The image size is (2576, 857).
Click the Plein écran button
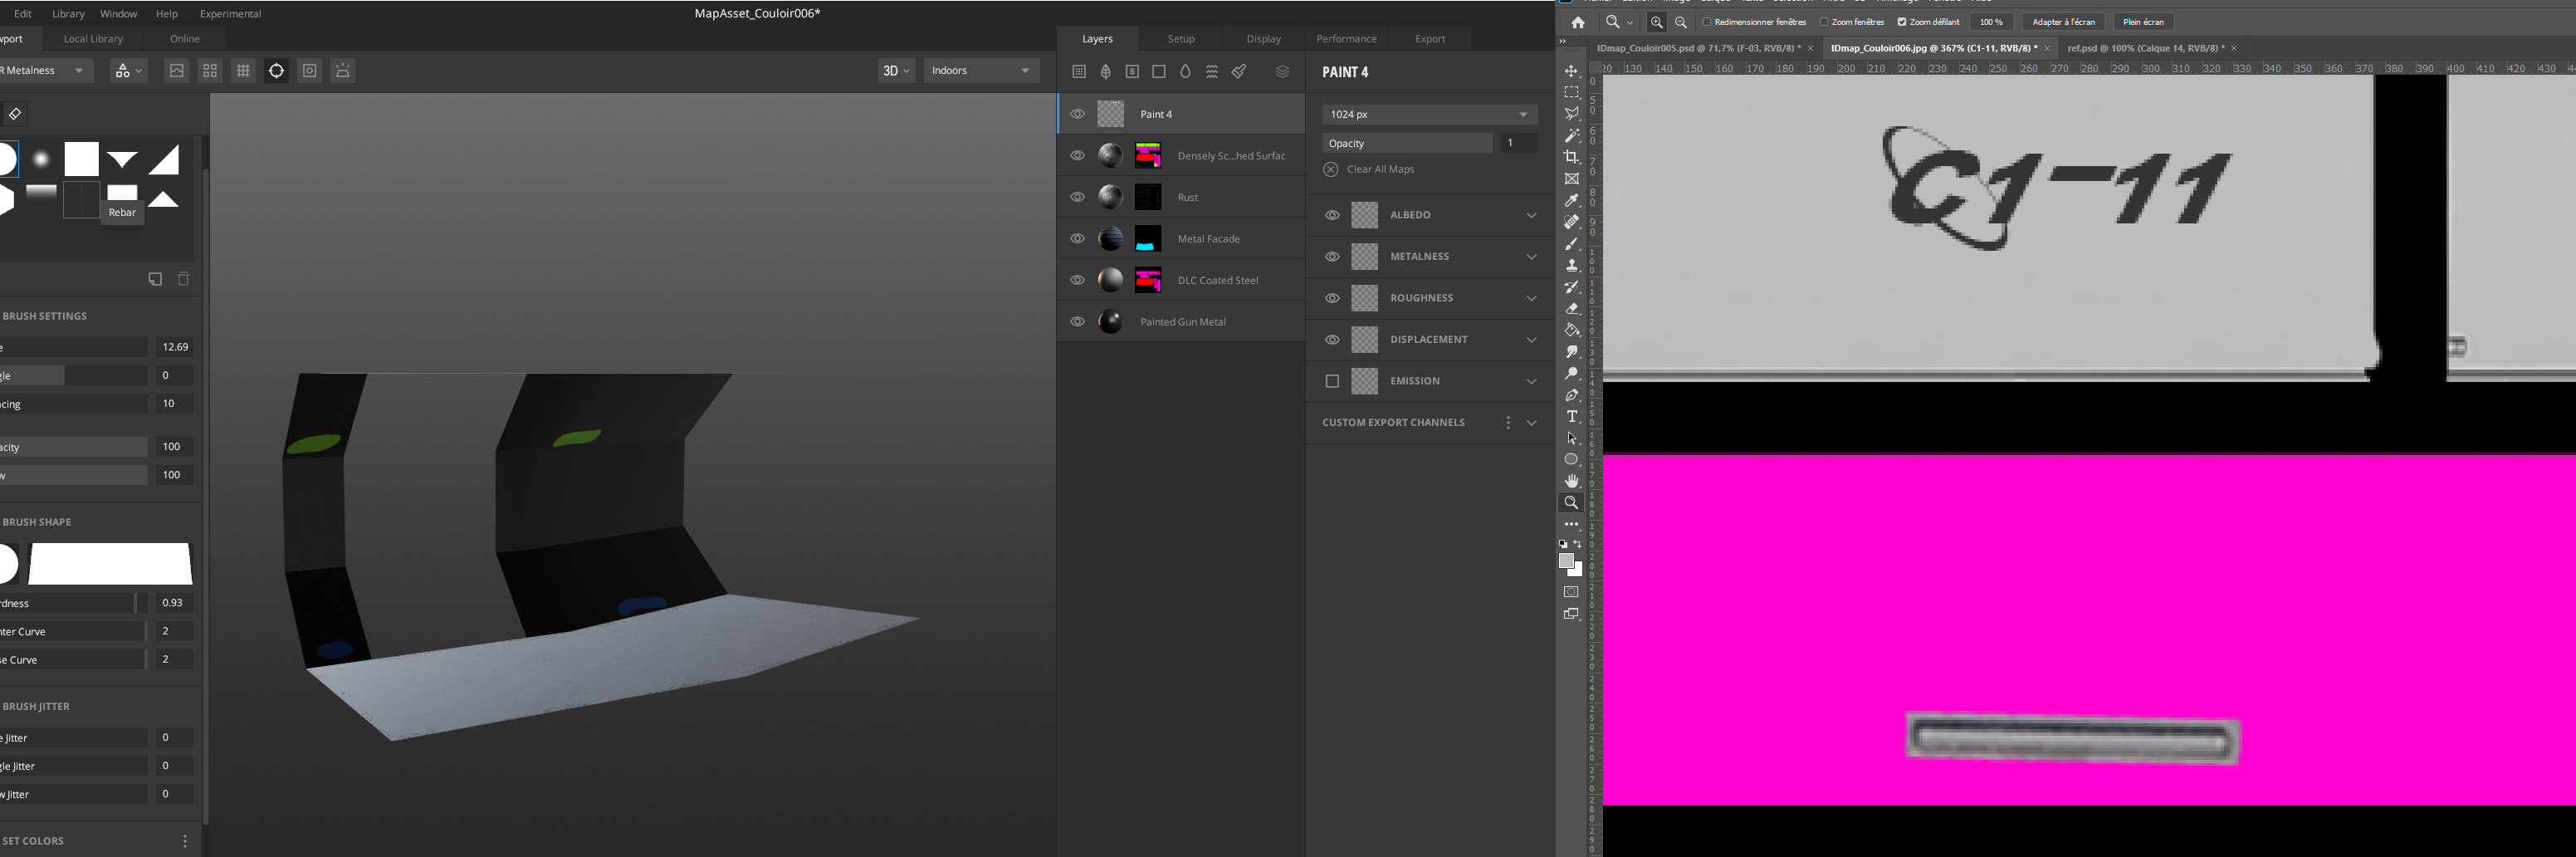tap(2143, 22)
